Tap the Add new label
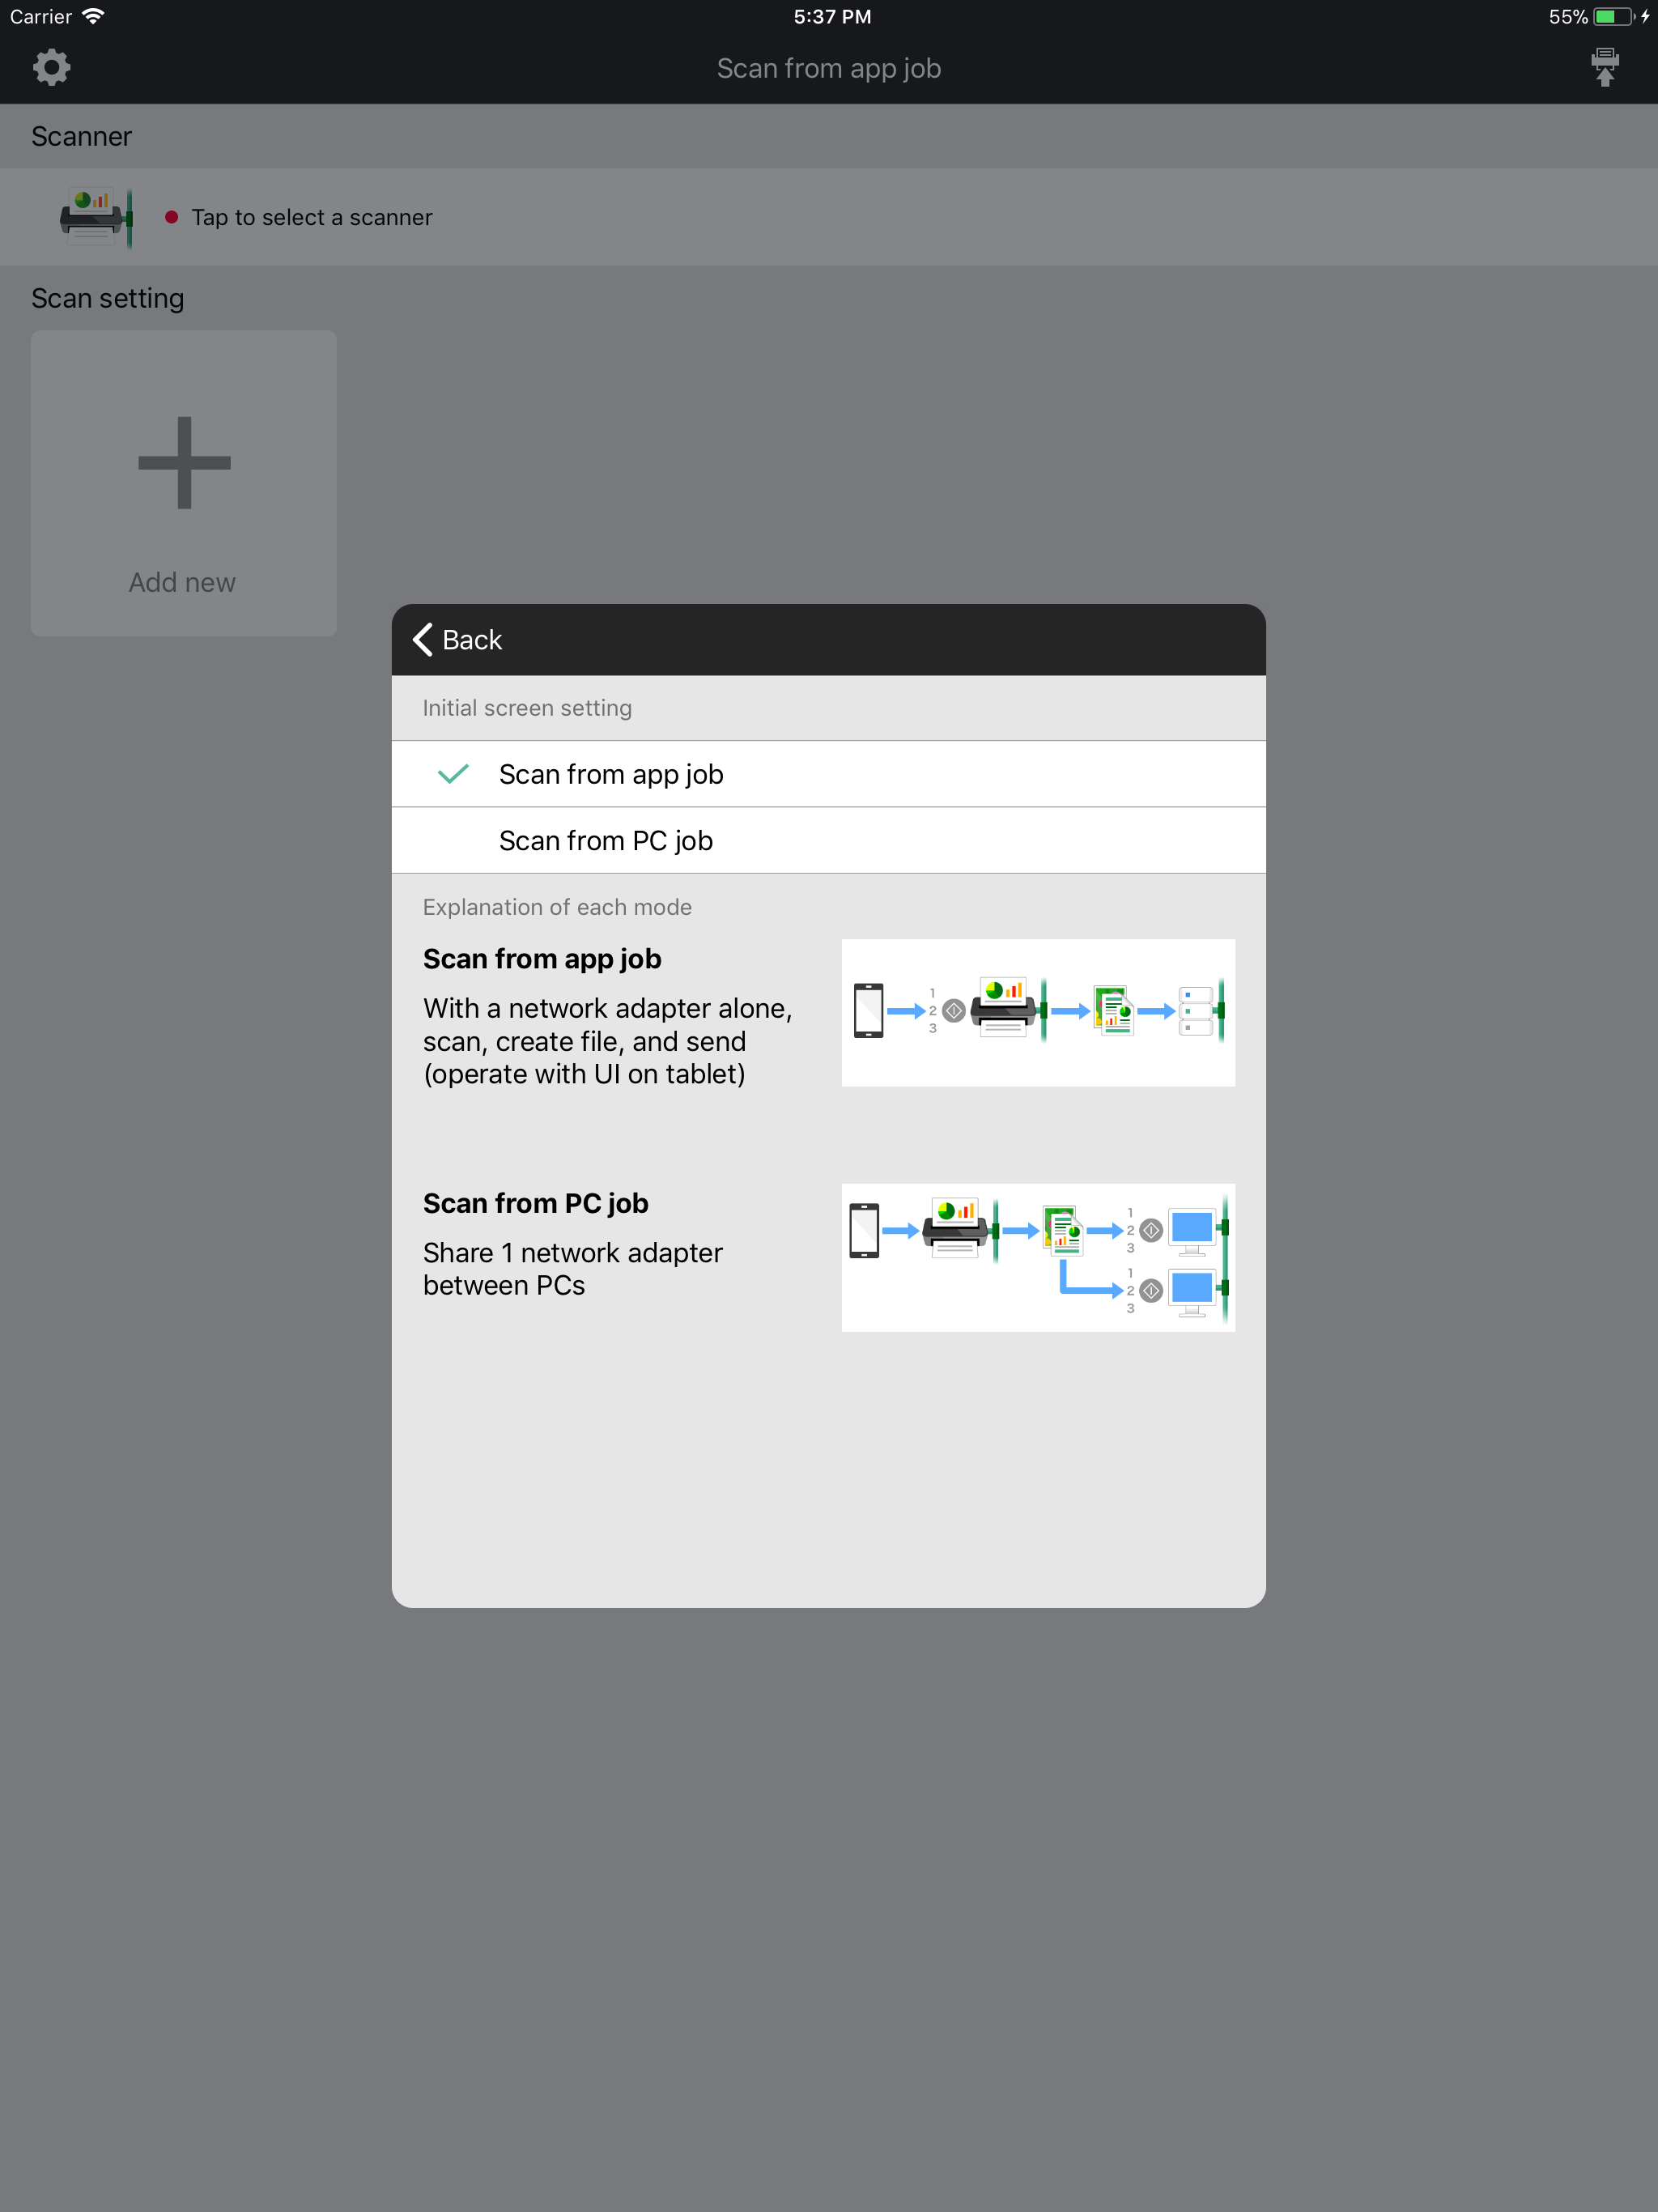Viewport: 1658px width, 2212px height. [182, 582]
